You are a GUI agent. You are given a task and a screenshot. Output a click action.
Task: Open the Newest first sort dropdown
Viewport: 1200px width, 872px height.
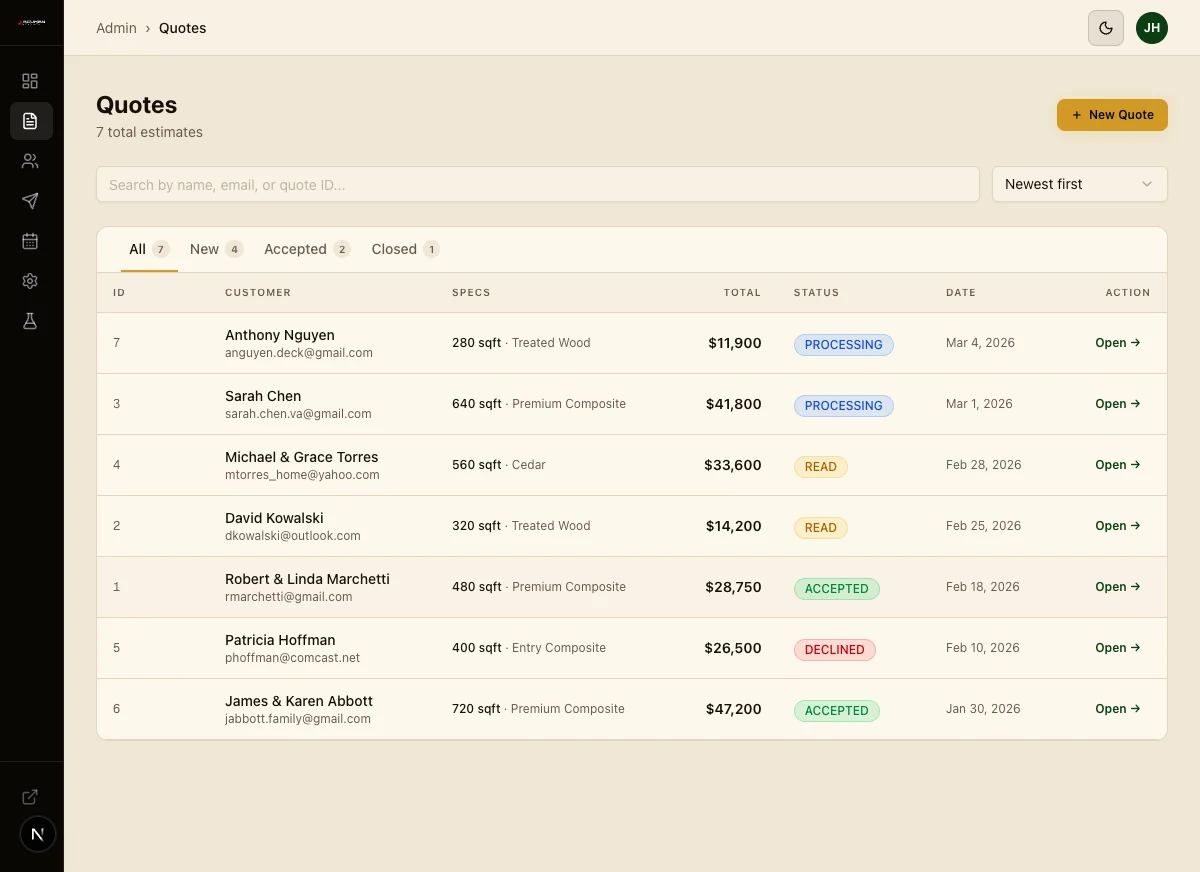click(1080, 184)
